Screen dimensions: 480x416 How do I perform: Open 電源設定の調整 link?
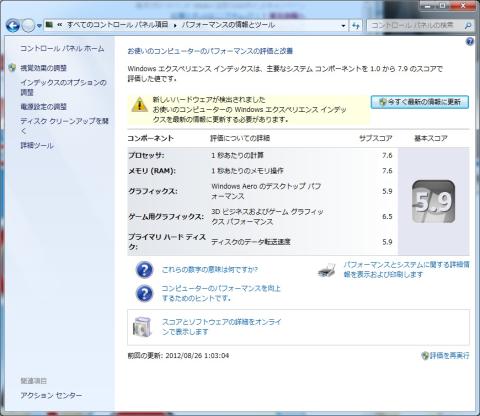[43, 107]
